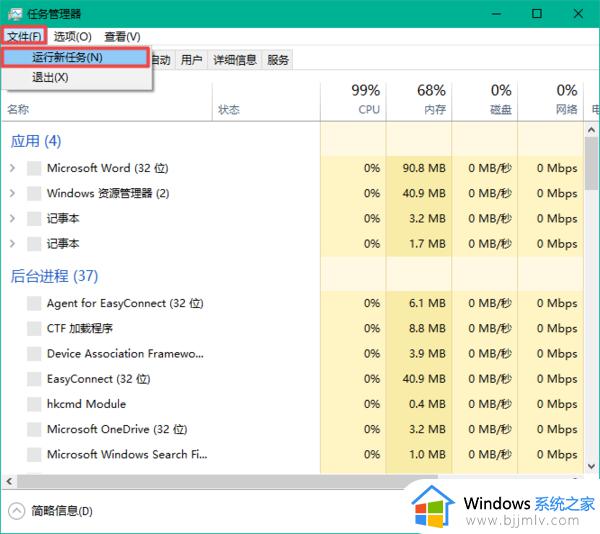Sort by the 内存 68% column header
600x534 pixels.
419,100
